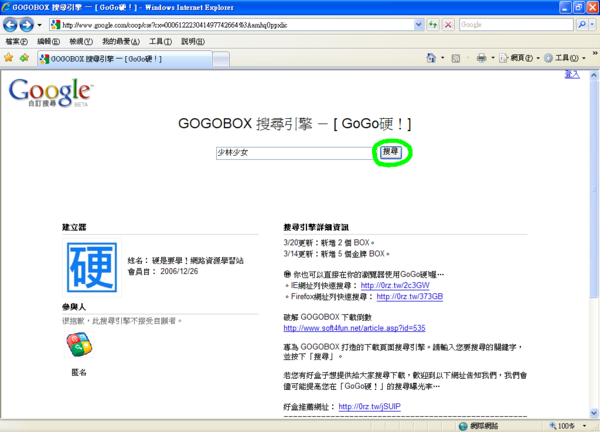The height and width of the screenshot is (432, 600).
Task: Open the 檔案(F) menu
Action: [x=16, y=41]
